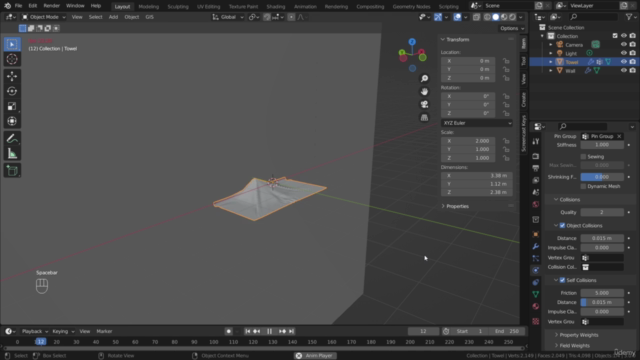Adjust the Shrinking Factor slider
Viewport: 640px width, 360px height.
pyautogui.click(x=602, y=177)
